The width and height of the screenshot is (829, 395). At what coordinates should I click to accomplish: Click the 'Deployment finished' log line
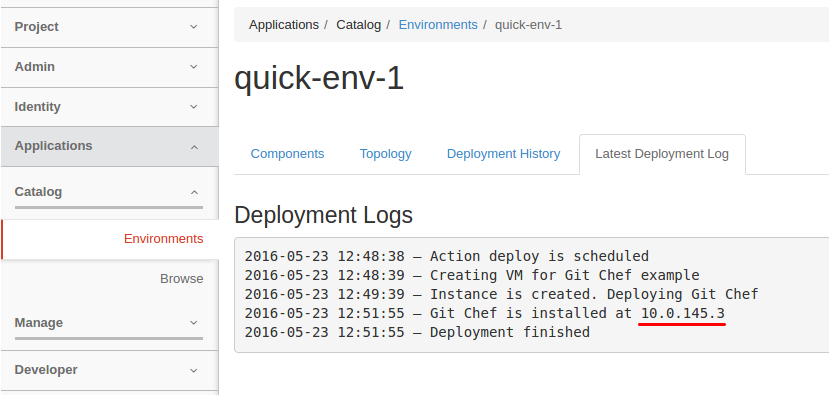(417, 333)
